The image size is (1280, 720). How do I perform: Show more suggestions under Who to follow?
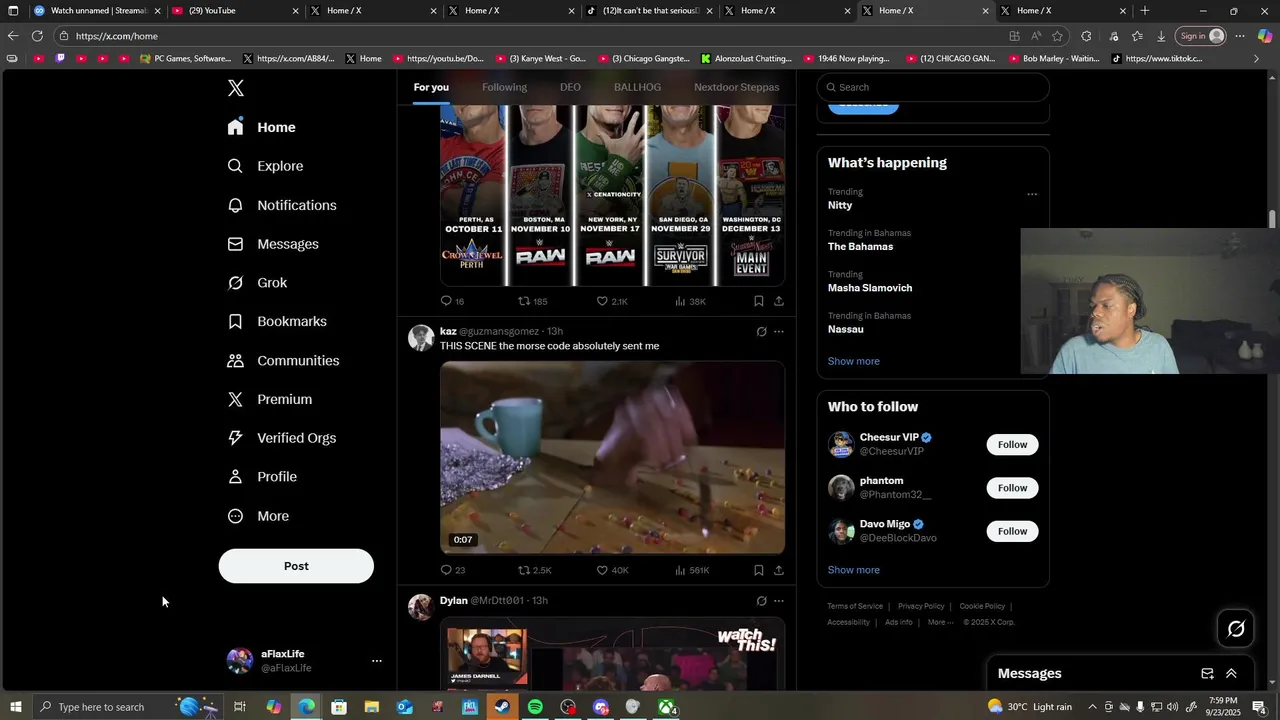click(853, 570)
